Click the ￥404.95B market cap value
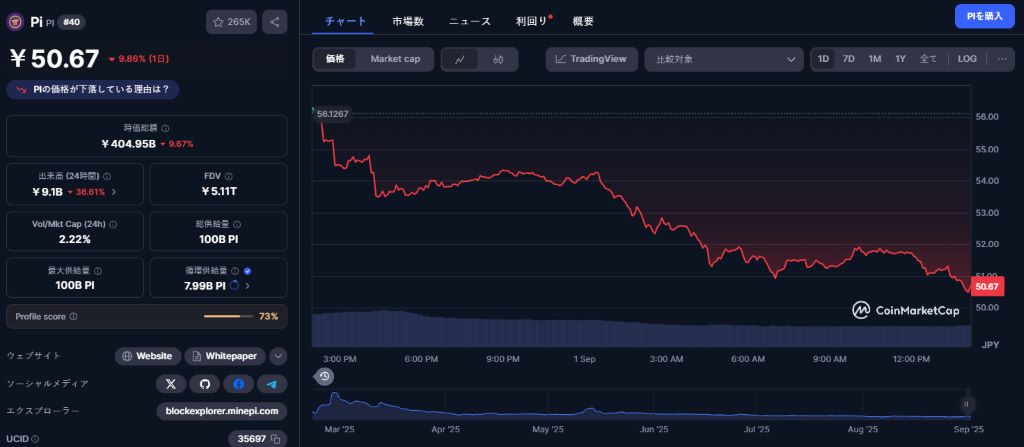1024x447 pixels. click(128, 144)
